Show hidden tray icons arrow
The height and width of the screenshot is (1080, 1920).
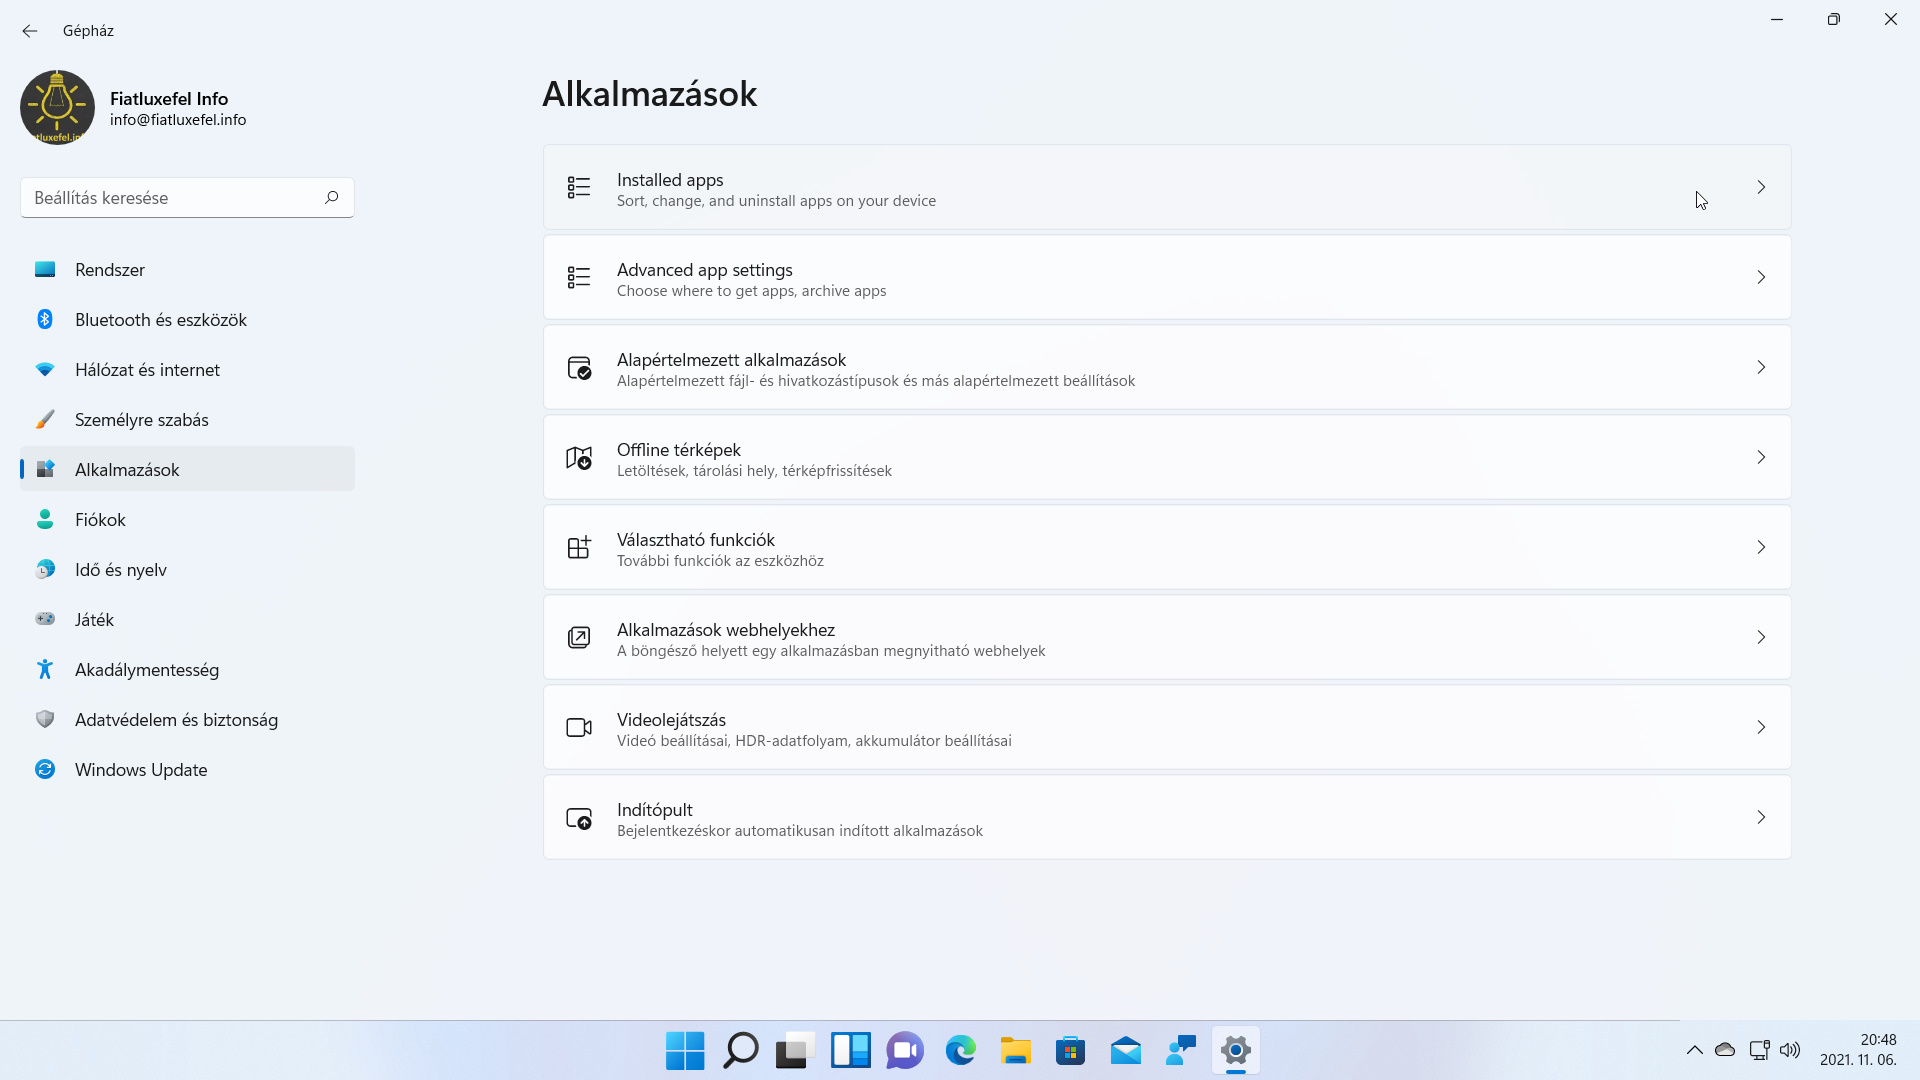click(1694, 1050)
